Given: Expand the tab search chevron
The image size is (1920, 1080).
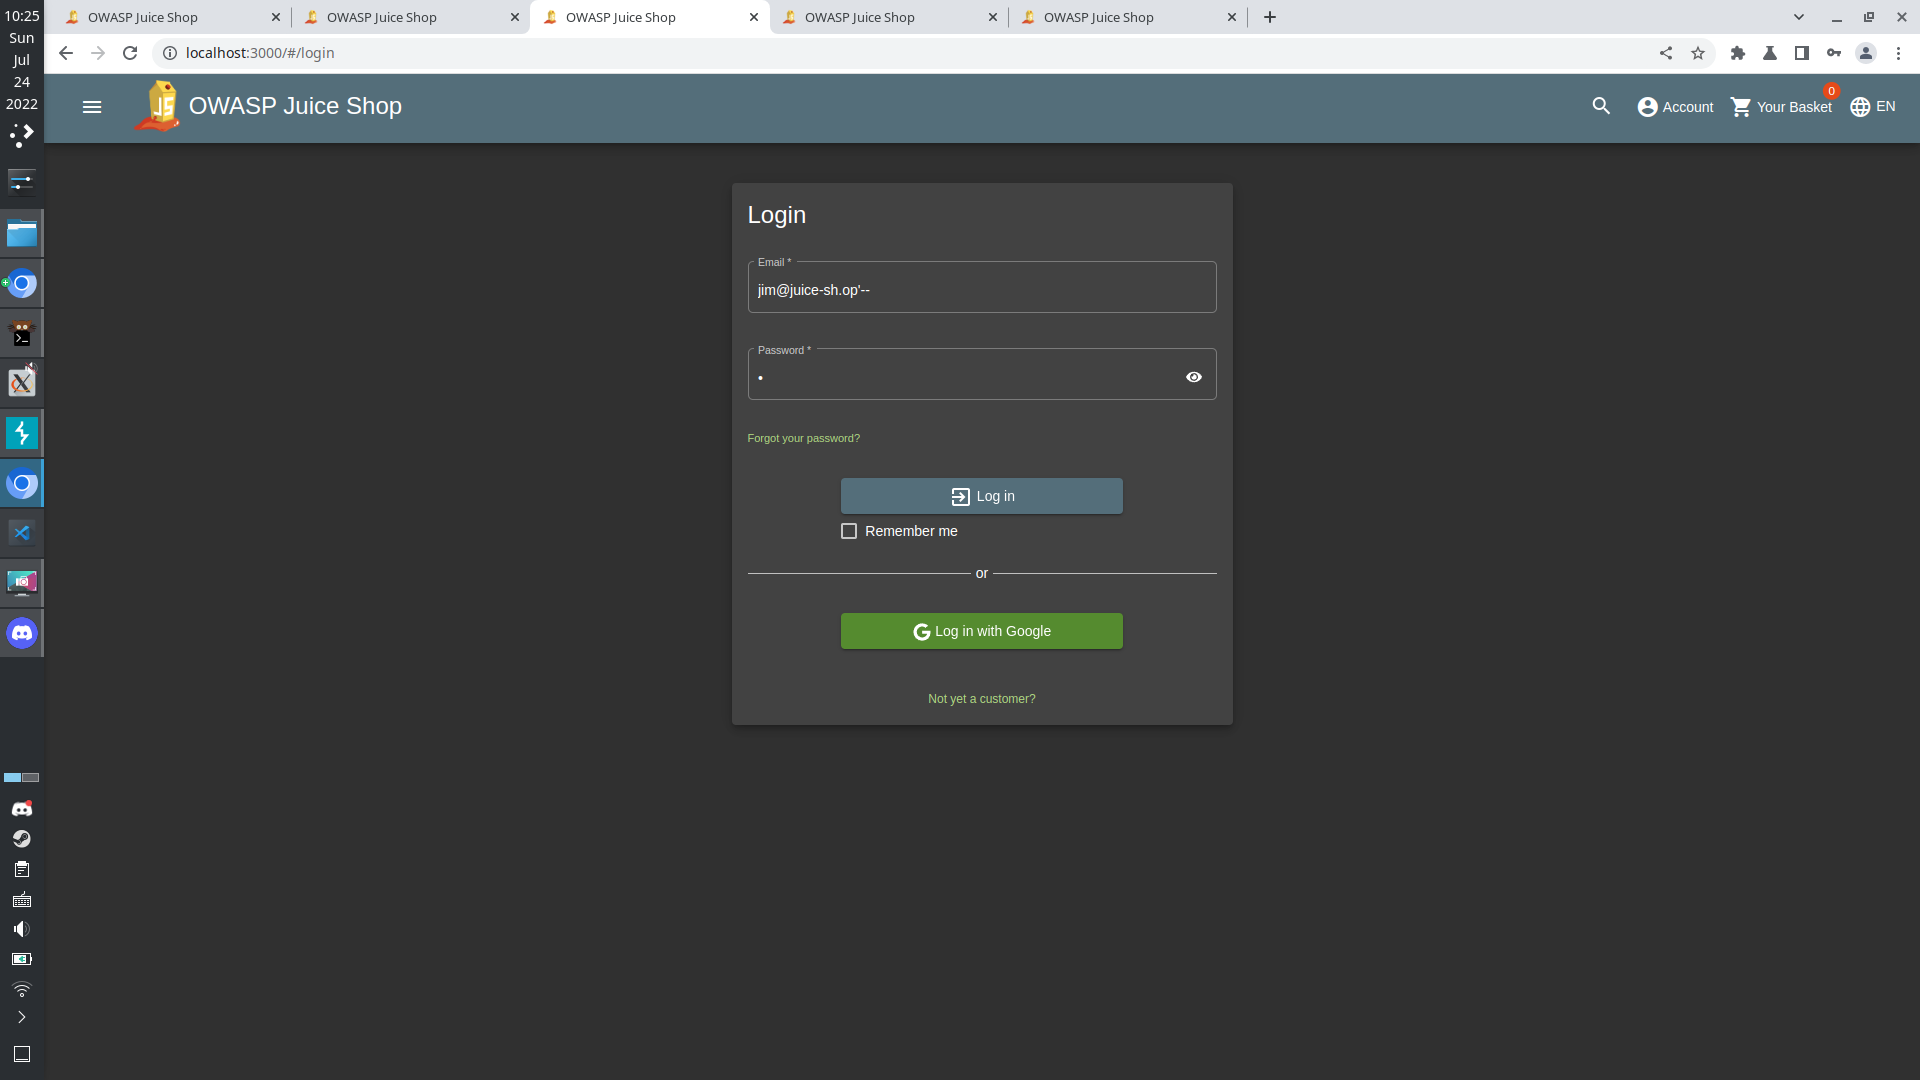Looking at the screenshot, I should [1799, 17].
